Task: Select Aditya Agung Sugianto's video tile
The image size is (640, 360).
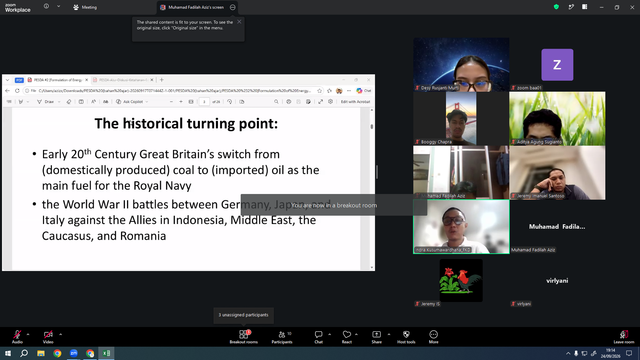Action: click(x=557, y=118)
